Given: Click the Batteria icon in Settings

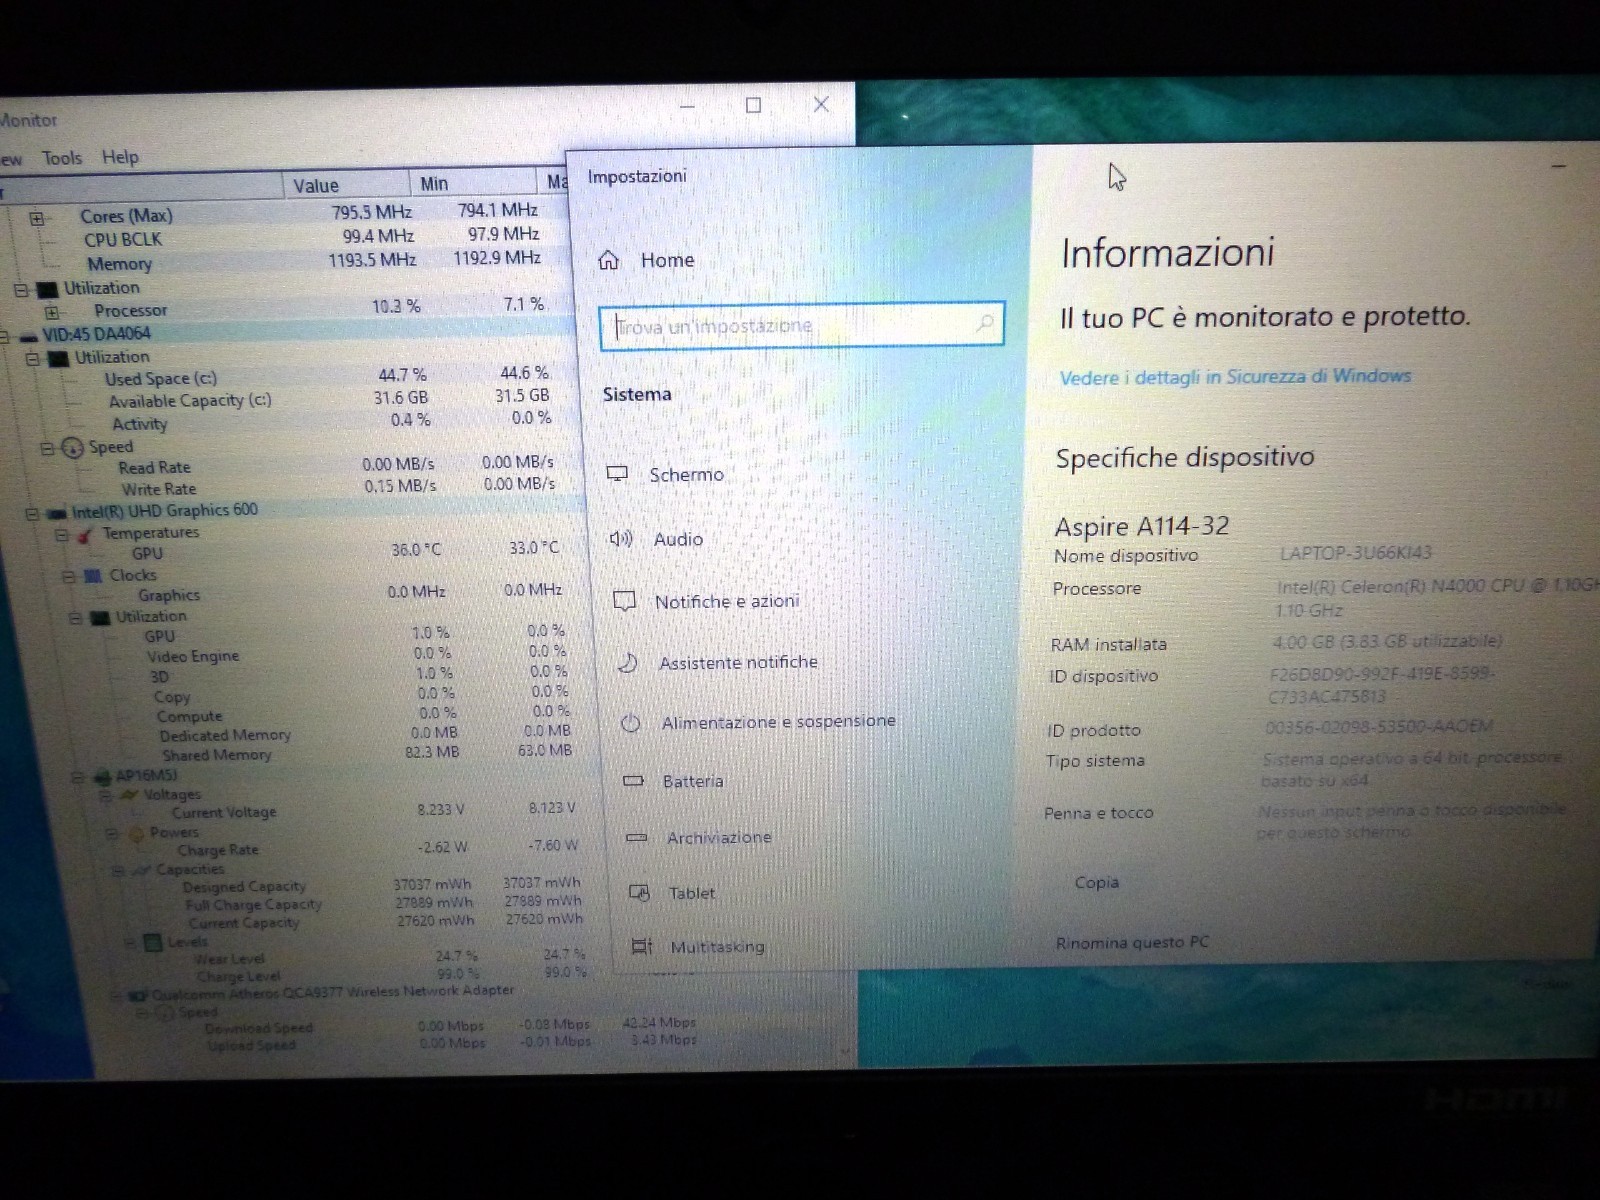Looking at the screenshot, I should (x=633, y=781).
